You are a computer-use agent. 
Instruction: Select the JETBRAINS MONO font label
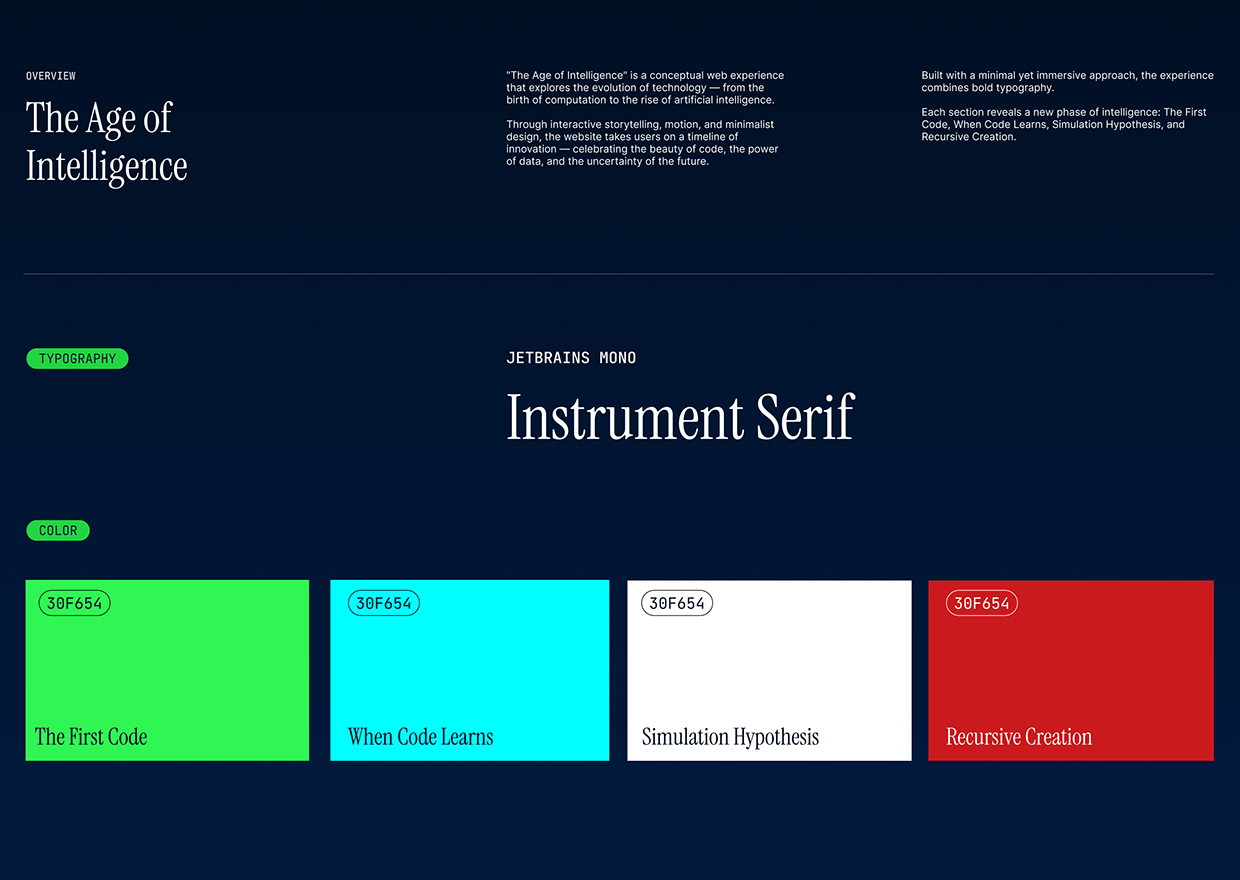pos(571,358)
